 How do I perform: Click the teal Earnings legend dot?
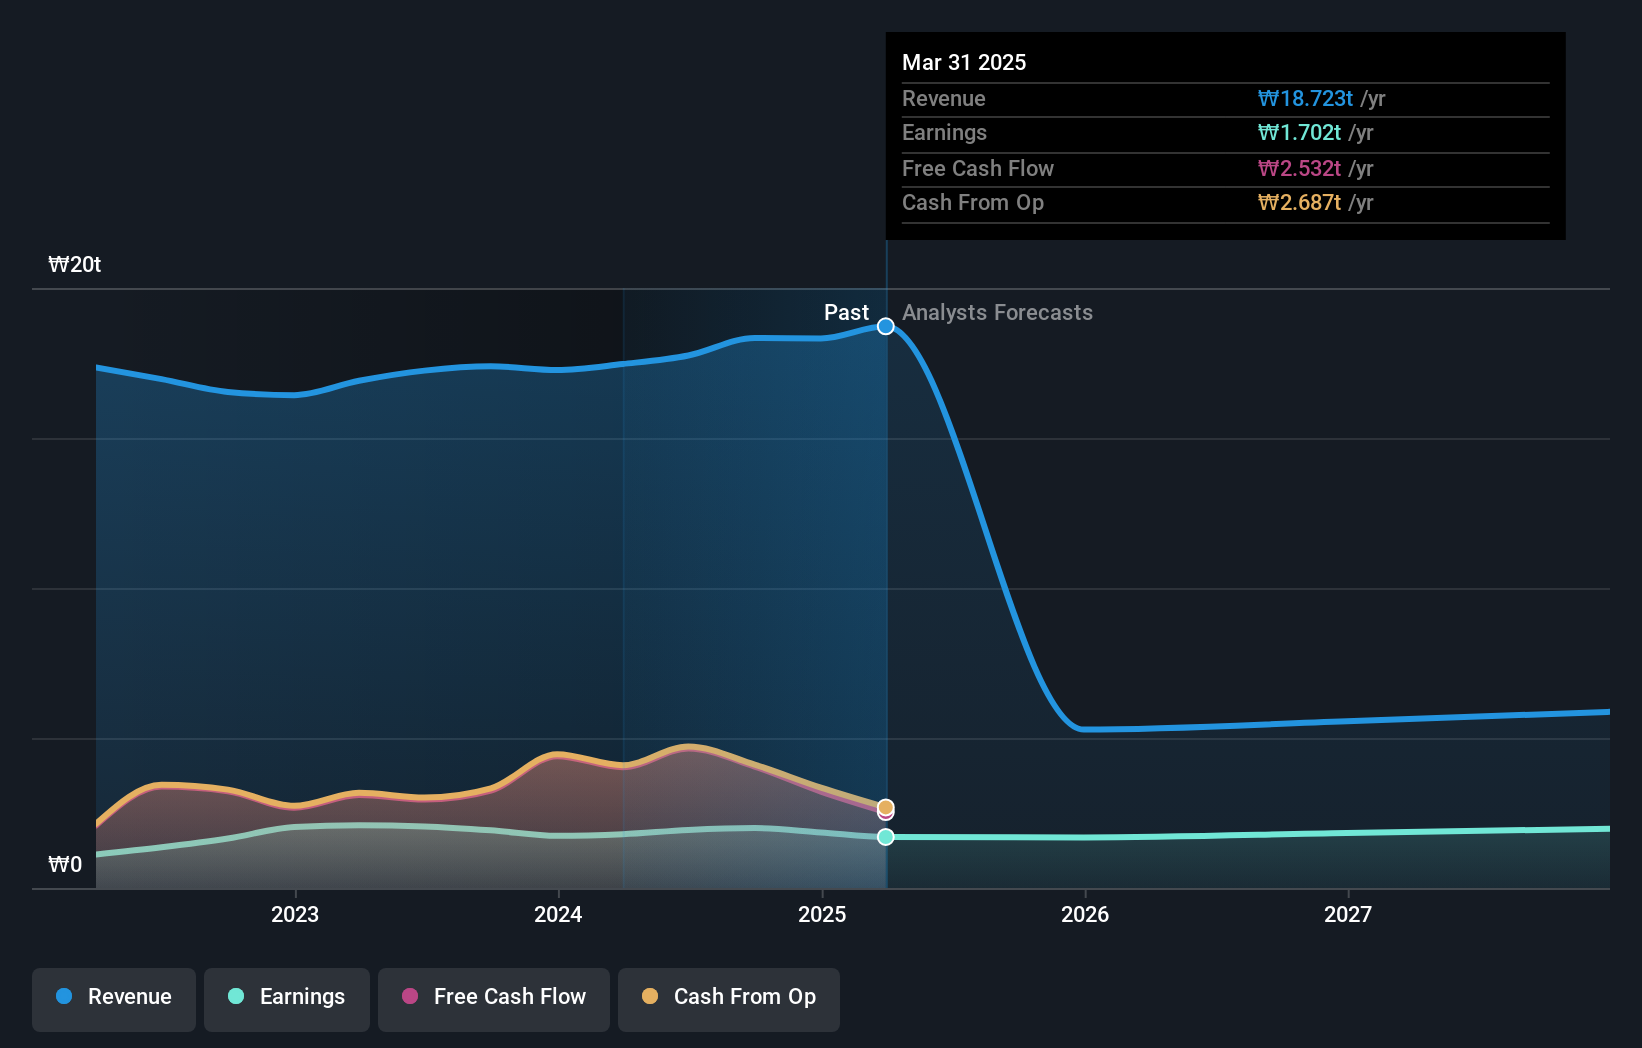[236, 996]
